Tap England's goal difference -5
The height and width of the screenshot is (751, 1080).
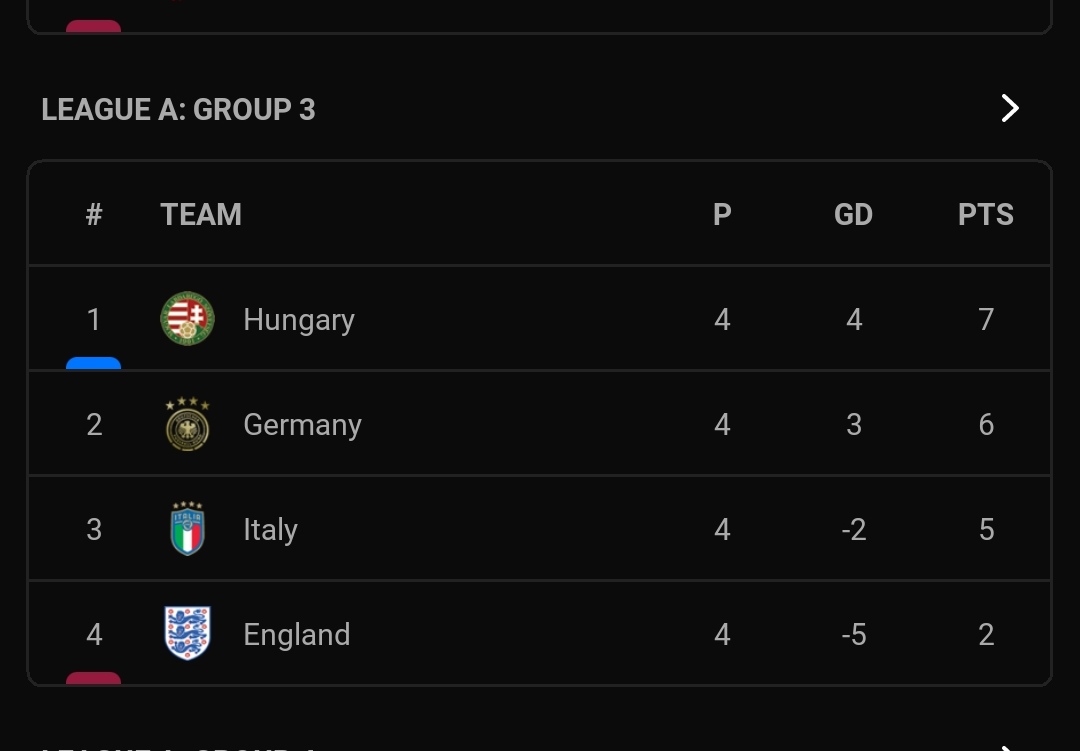click(853, 635)
